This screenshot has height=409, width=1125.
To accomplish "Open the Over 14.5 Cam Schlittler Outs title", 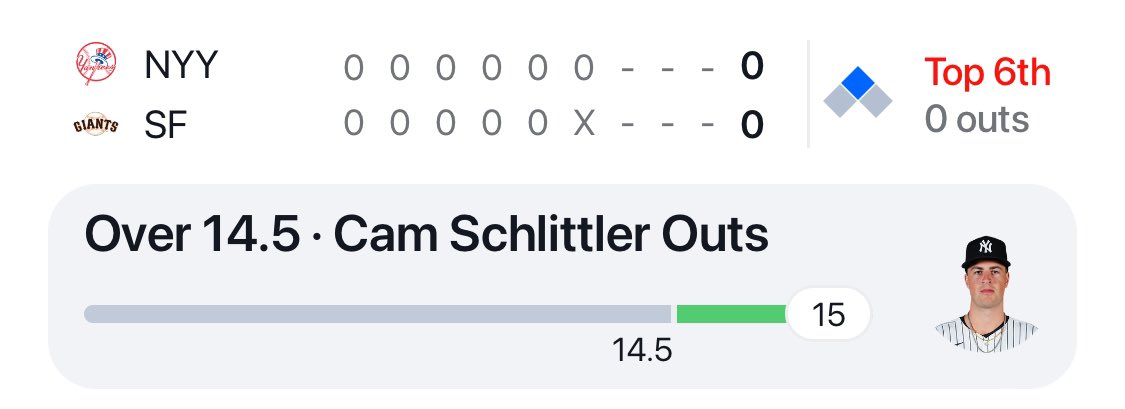I will [x=427, y=236].
